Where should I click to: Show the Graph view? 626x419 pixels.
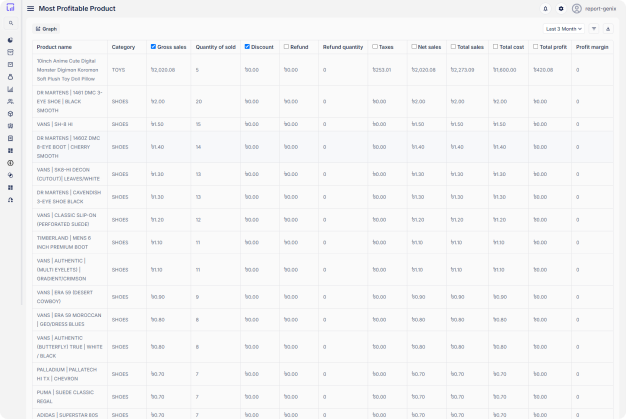coord(46,29)
